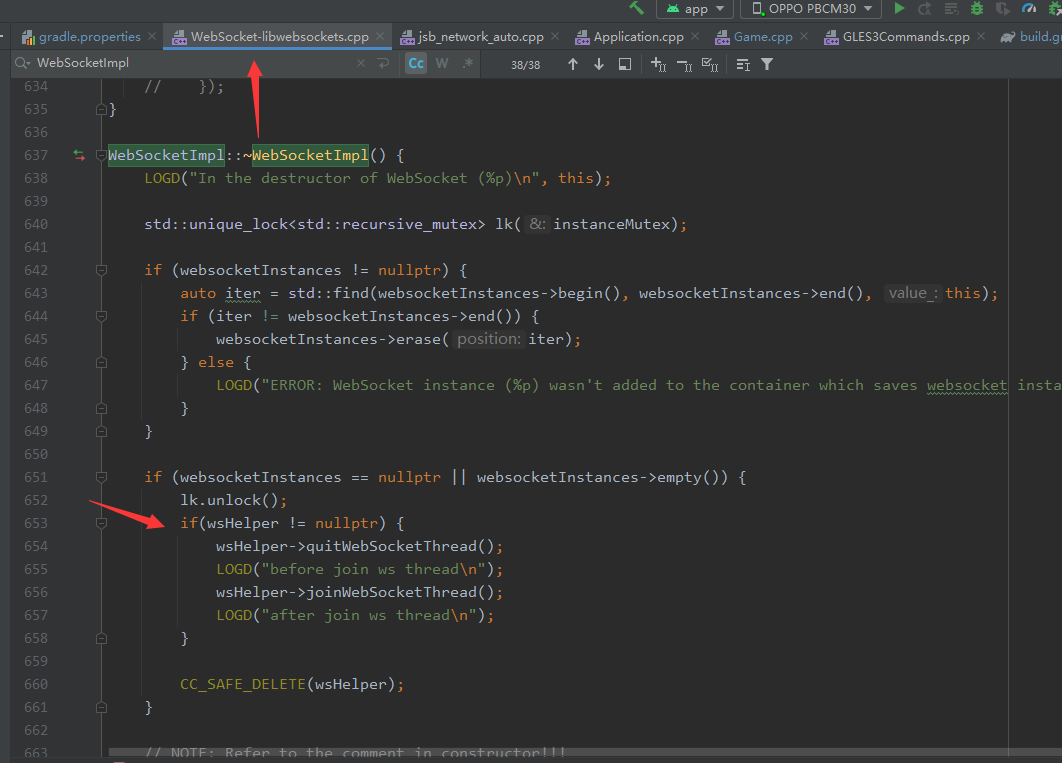Click the search magnifier history icon
The width and height of the screenshot is (1062, 763).
(x=22, y=63)
